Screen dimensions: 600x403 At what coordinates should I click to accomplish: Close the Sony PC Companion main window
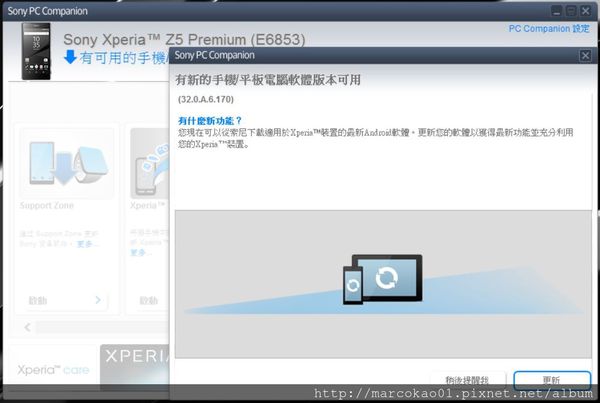pos(585,11)
